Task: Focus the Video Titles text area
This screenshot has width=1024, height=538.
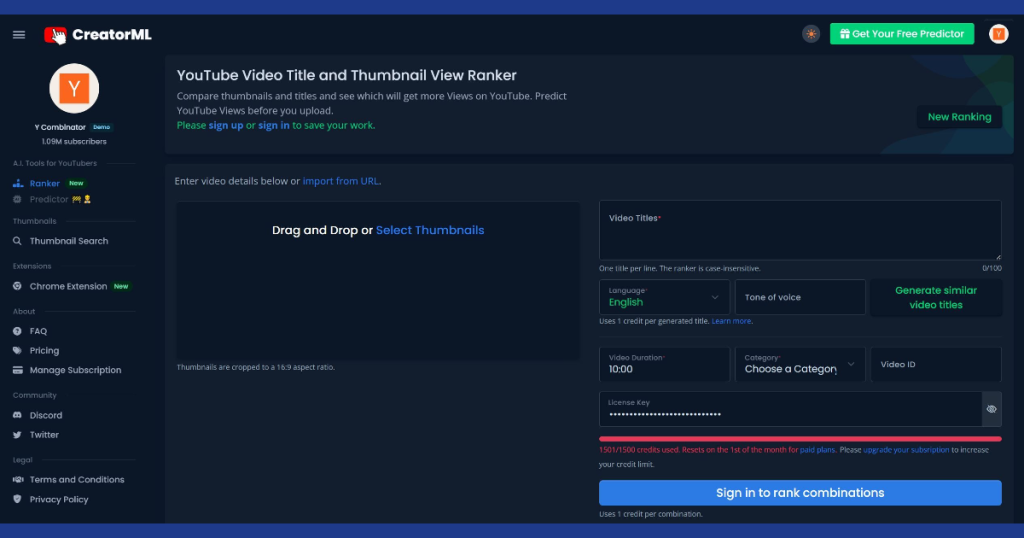Action: (800, 230)
